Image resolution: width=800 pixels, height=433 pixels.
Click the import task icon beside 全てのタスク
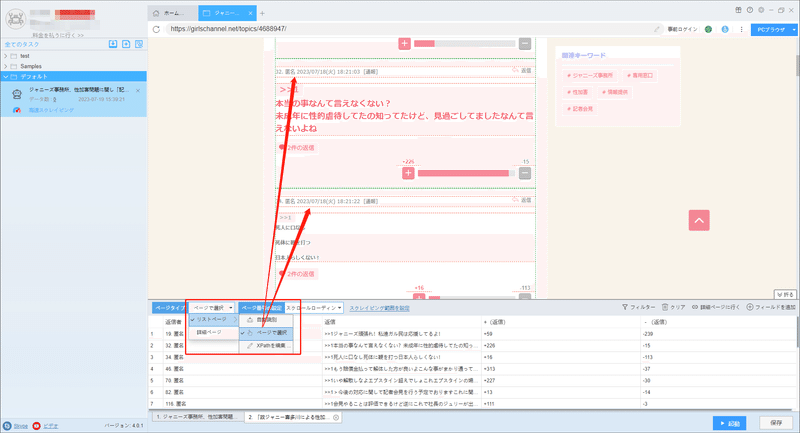coord(113,44)
